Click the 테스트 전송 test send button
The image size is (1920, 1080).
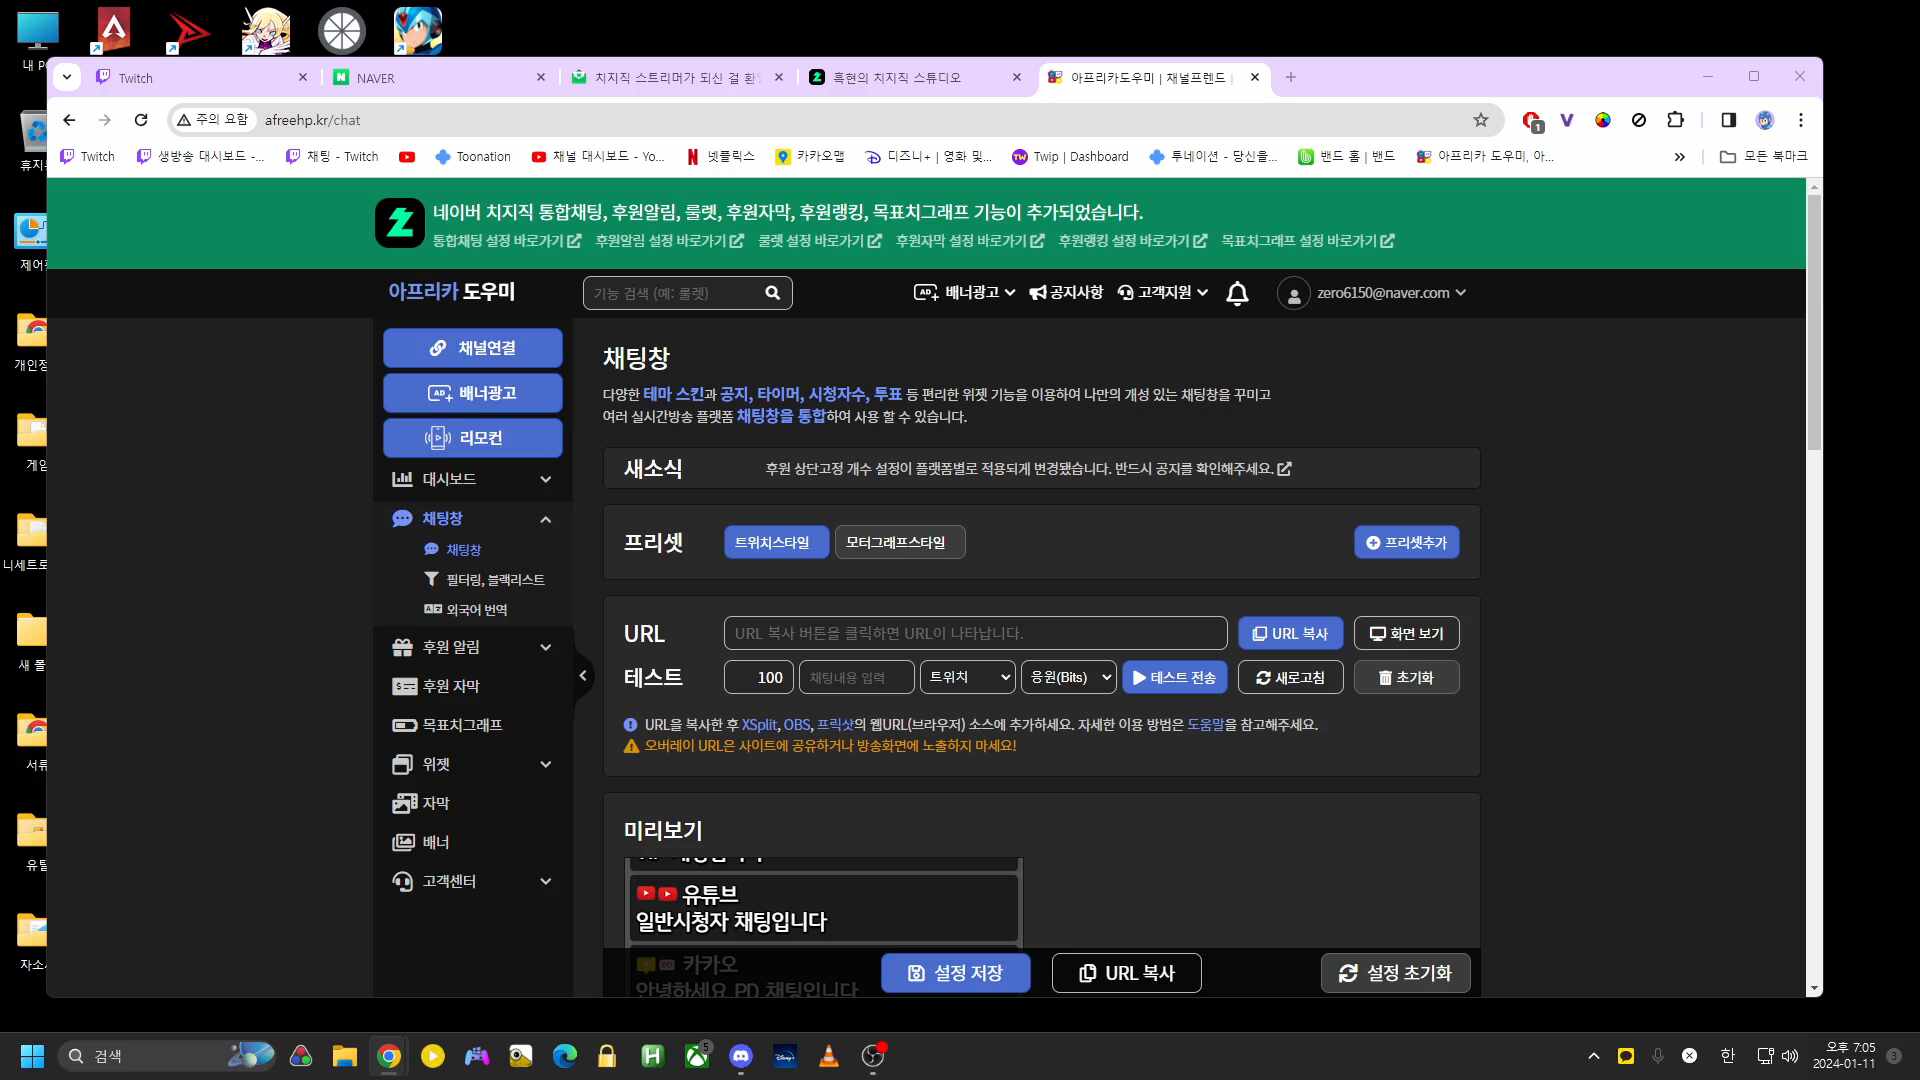pyautogui.click(x=1175, y=677)
